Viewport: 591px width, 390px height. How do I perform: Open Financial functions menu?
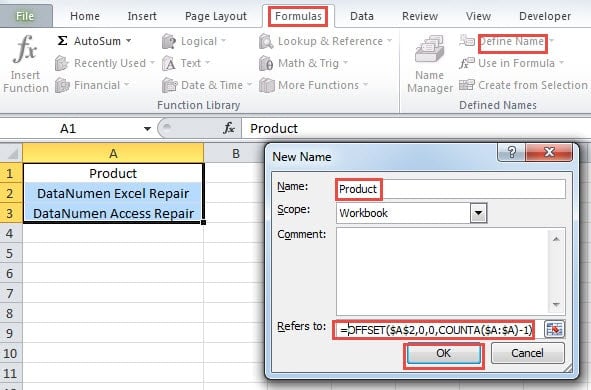[x=92, y=85]
